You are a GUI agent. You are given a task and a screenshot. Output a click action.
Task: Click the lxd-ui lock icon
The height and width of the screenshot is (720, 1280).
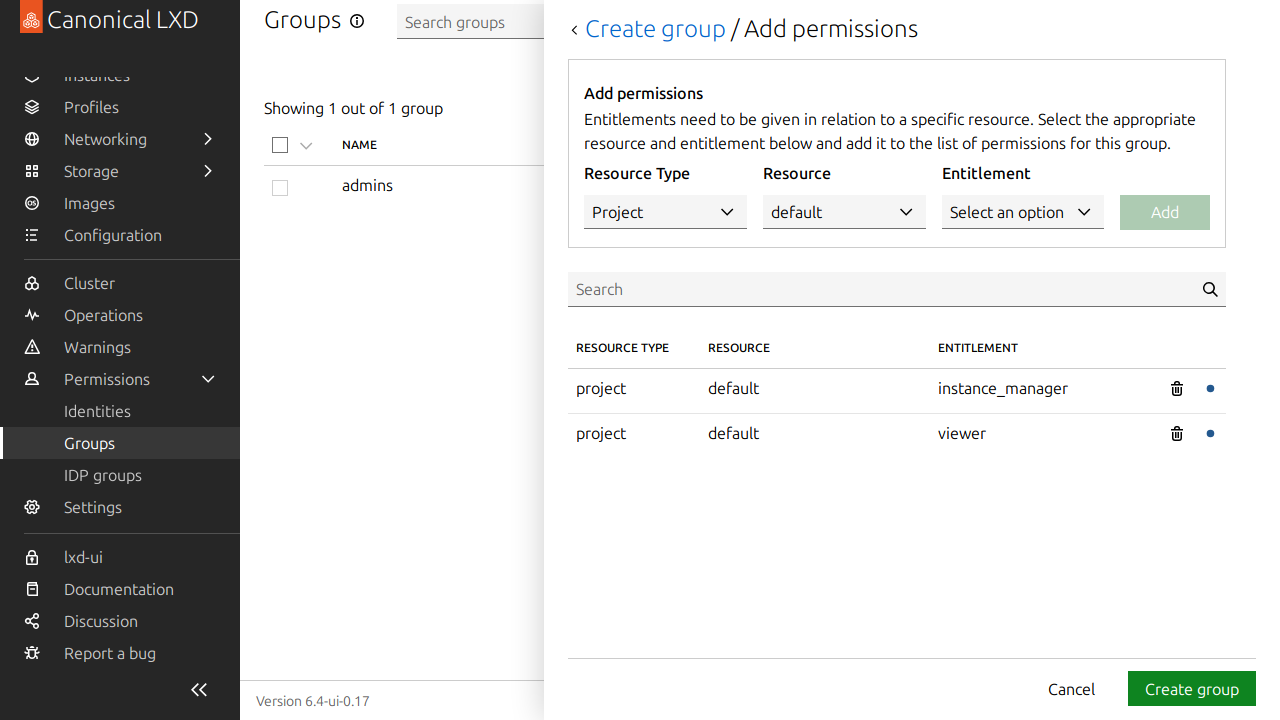click(x=32, y=557)
